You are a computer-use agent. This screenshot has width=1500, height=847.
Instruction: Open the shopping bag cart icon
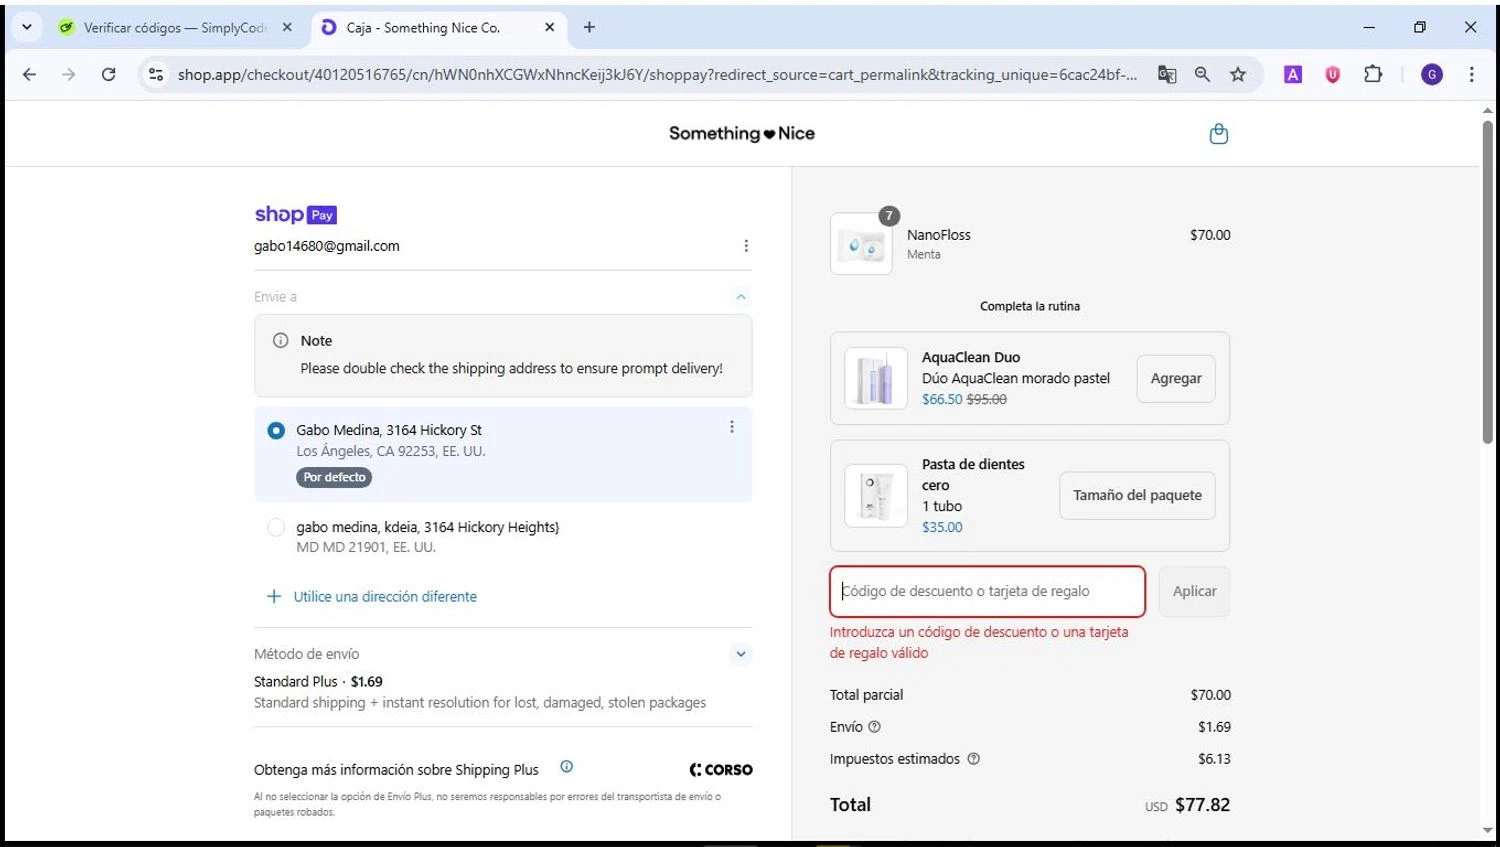(1218, 133)
